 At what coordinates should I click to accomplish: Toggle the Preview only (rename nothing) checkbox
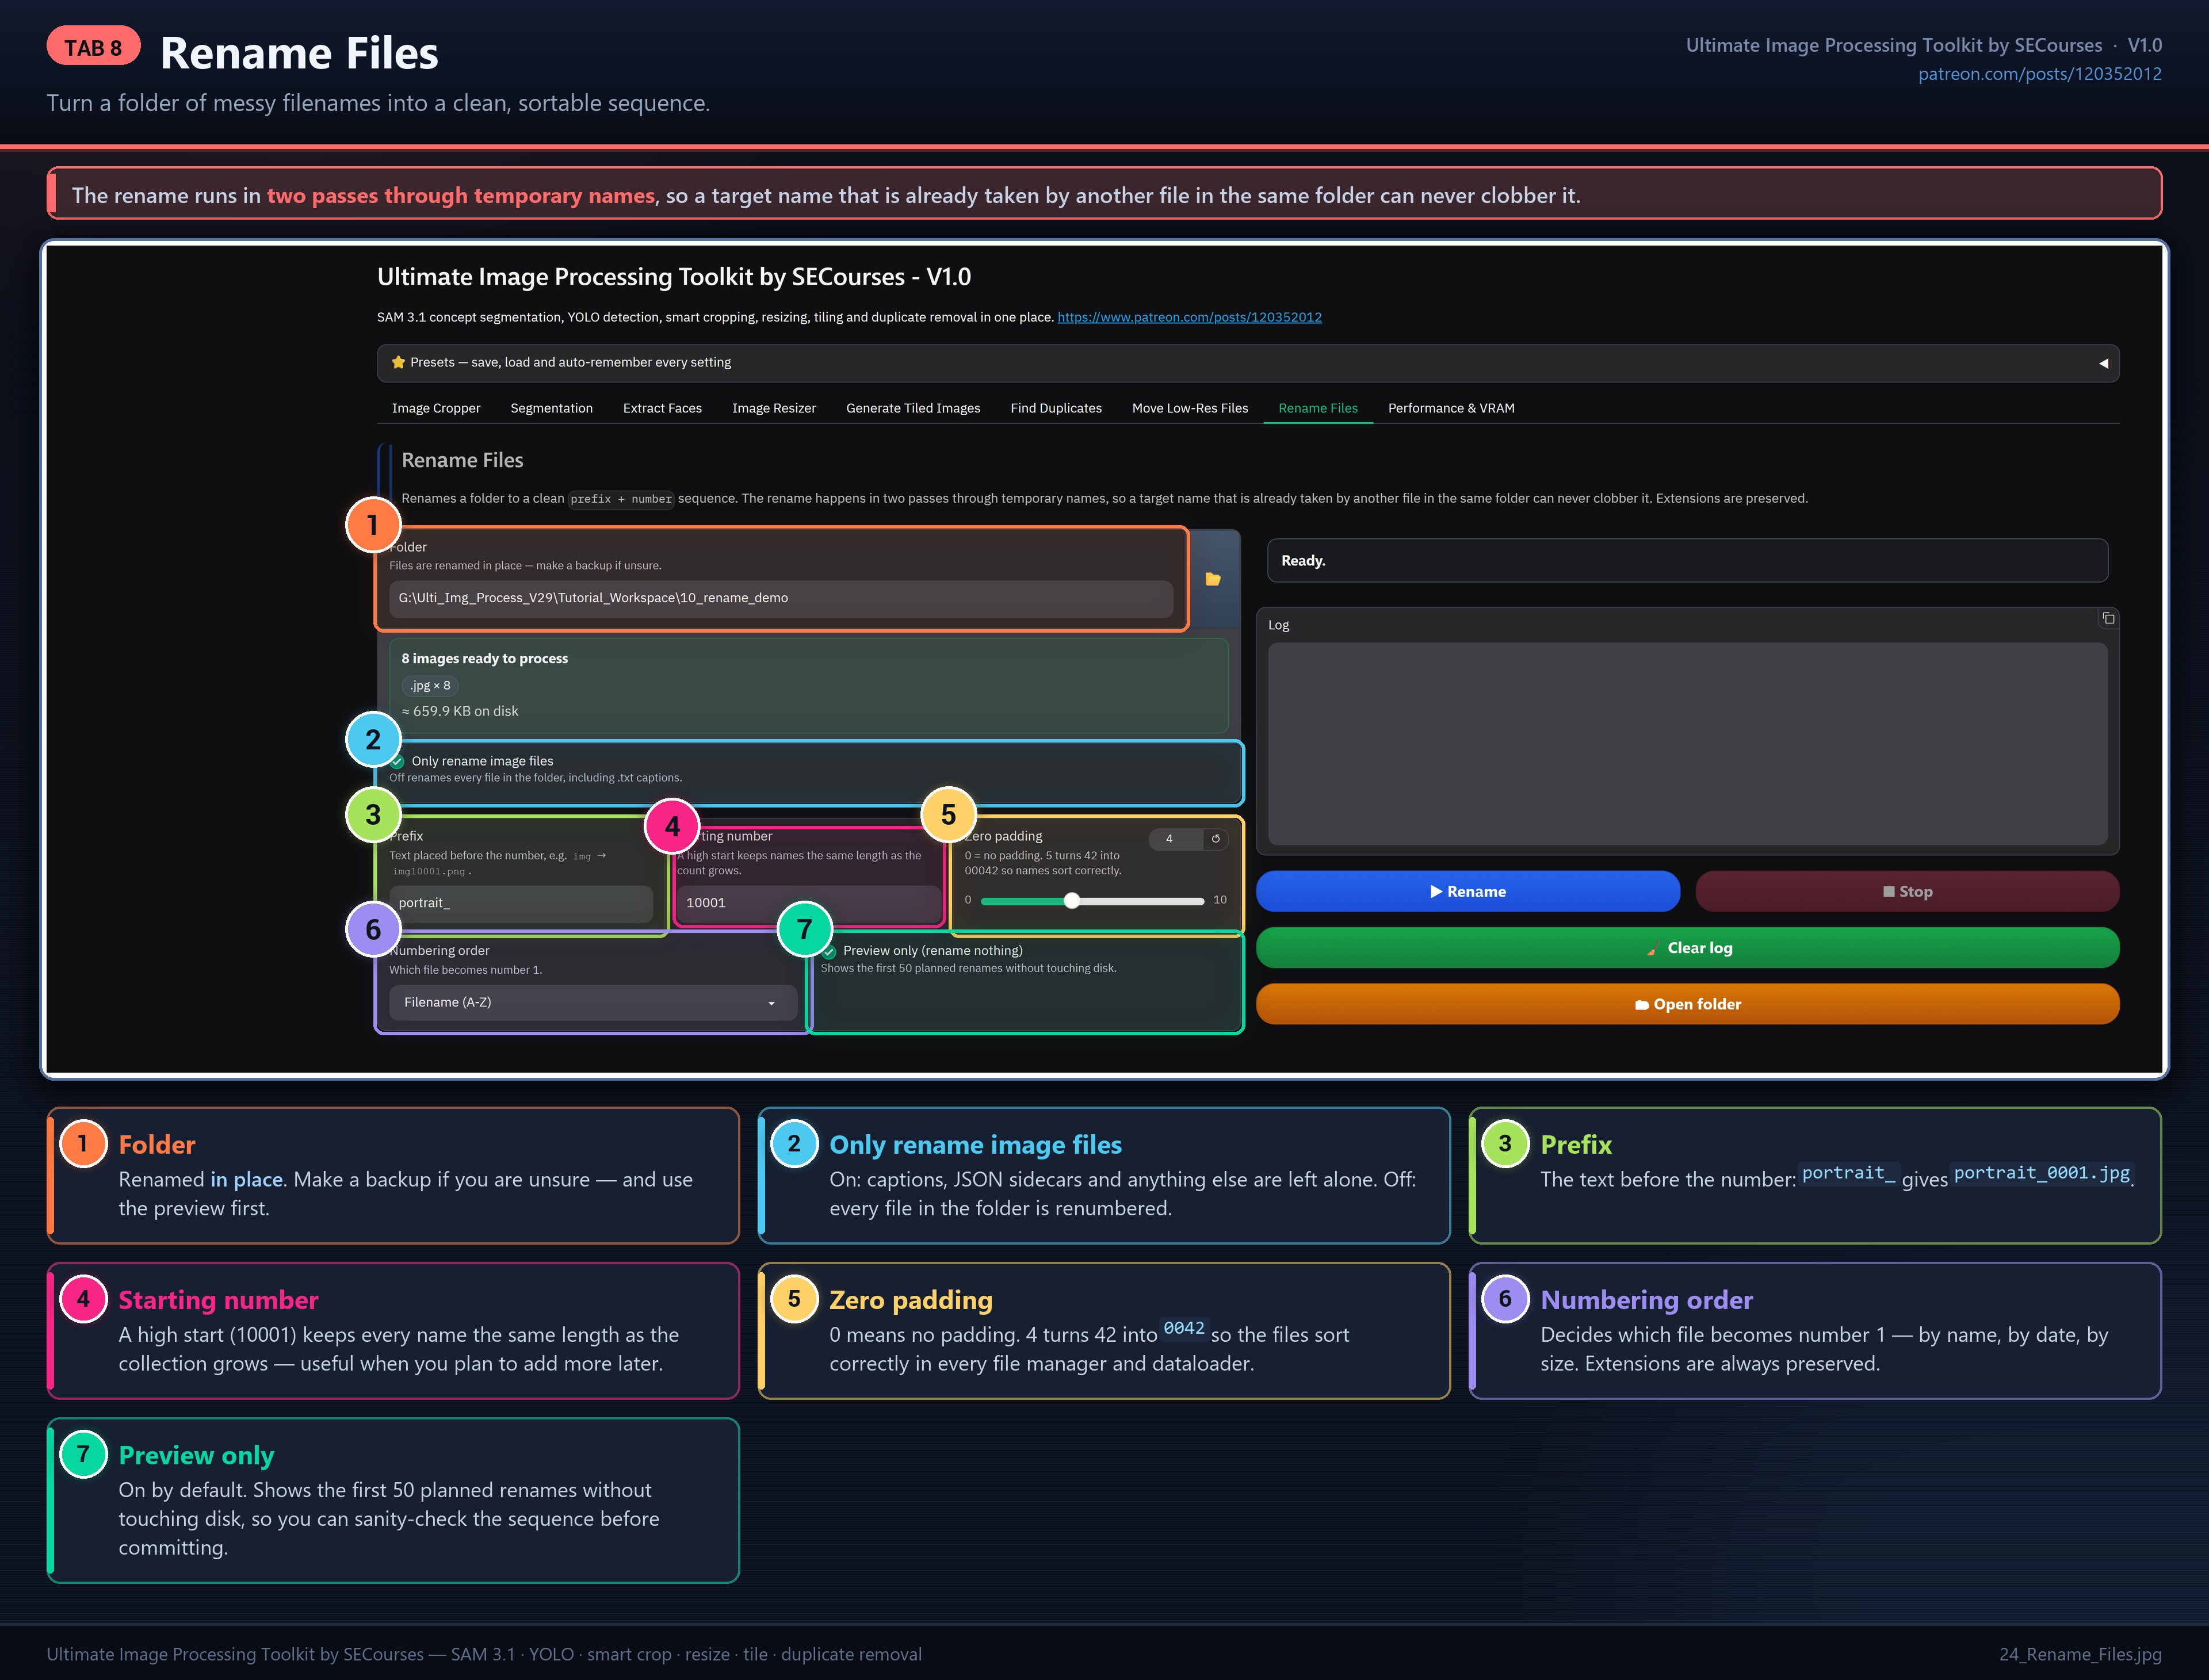830,951
